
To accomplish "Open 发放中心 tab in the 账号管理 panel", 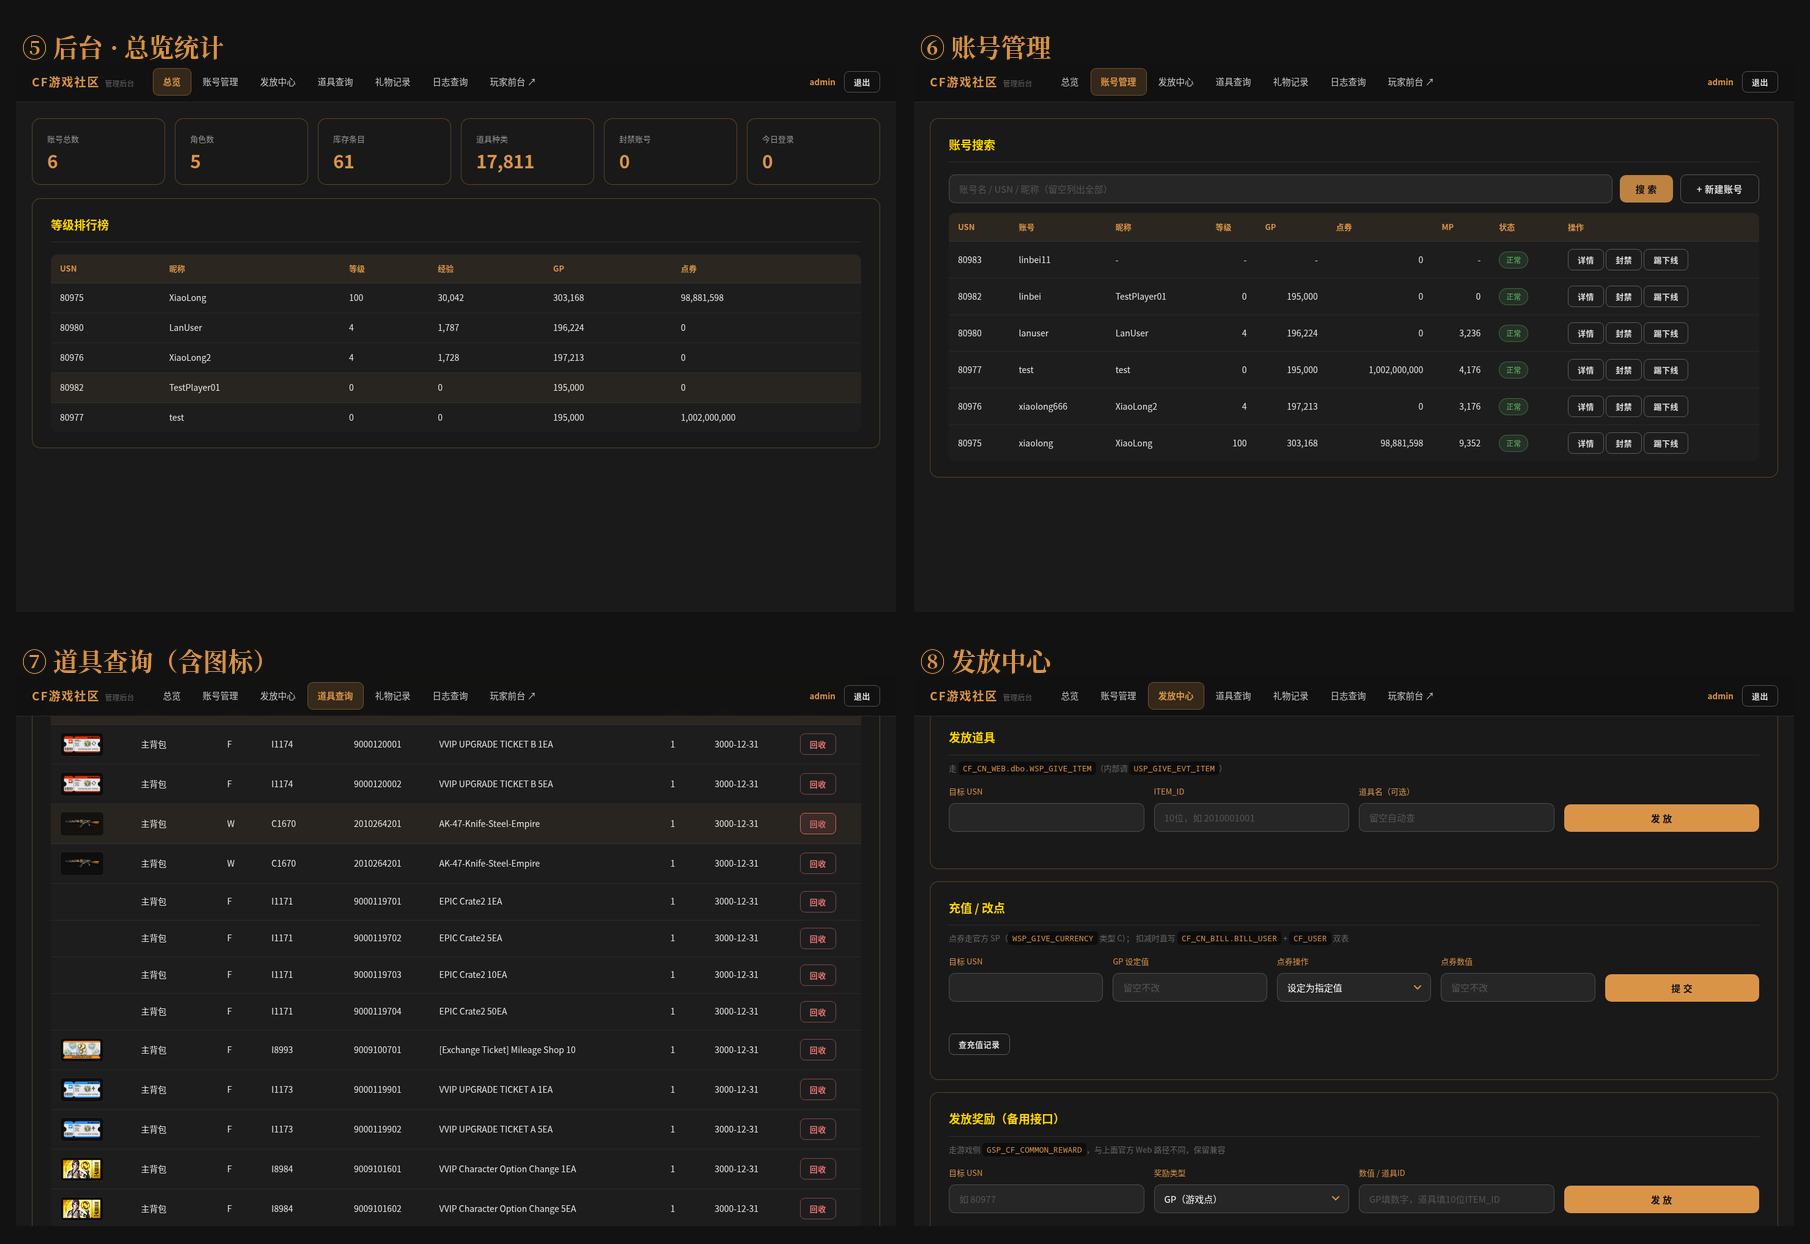I will point(1175,82).
